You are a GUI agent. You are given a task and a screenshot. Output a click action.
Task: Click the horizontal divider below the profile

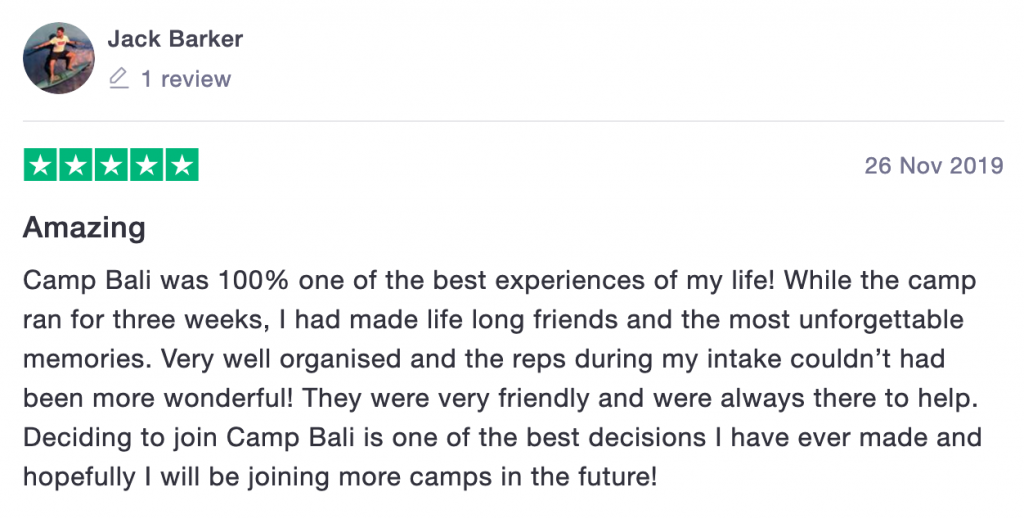pyautogui.click(x=513, y=121)
